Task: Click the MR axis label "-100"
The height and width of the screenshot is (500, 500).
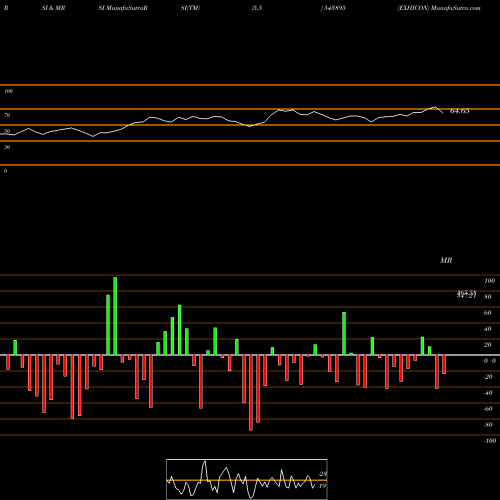Action: click(x=490, y=441)
